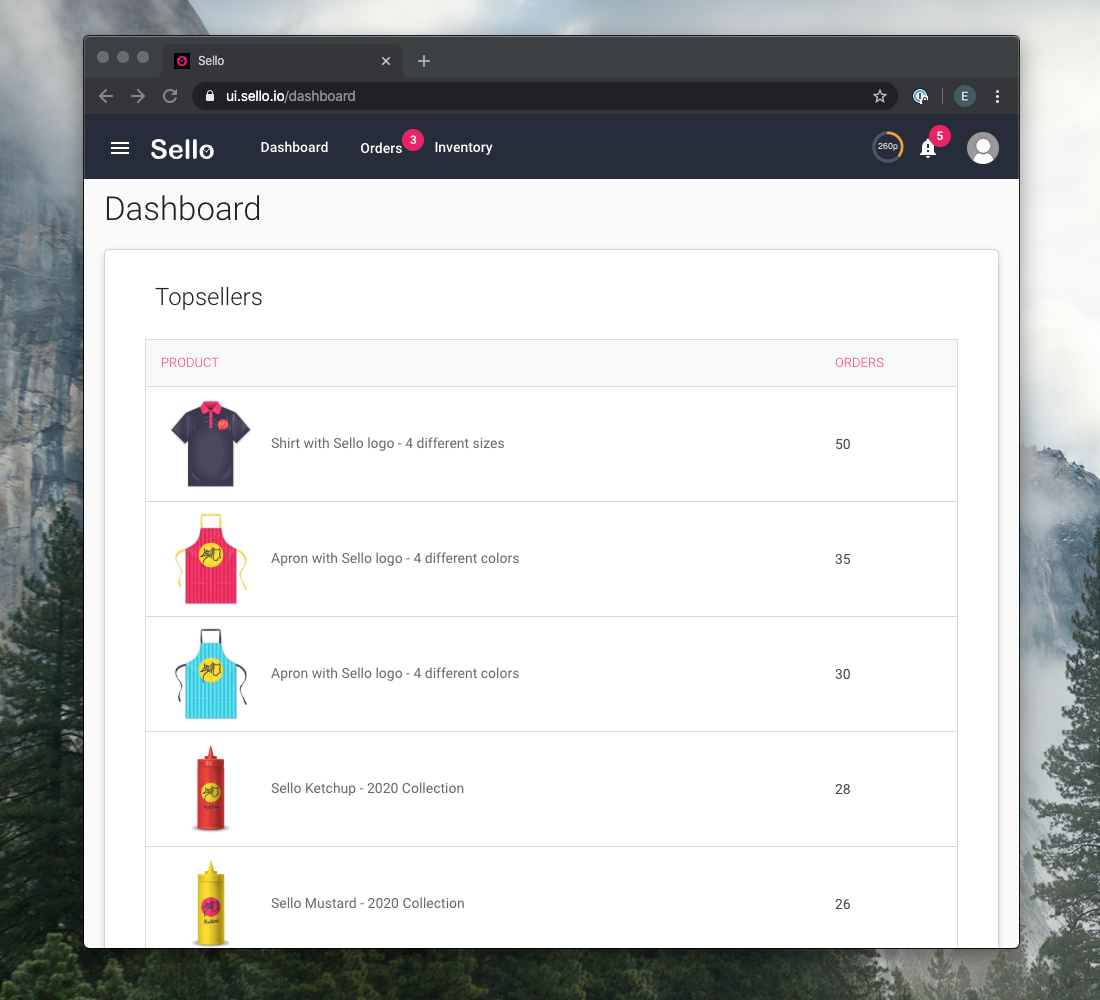Open the 260p circular progress indicator
The image size is (1100, 1000).
[x=887, y=147]
